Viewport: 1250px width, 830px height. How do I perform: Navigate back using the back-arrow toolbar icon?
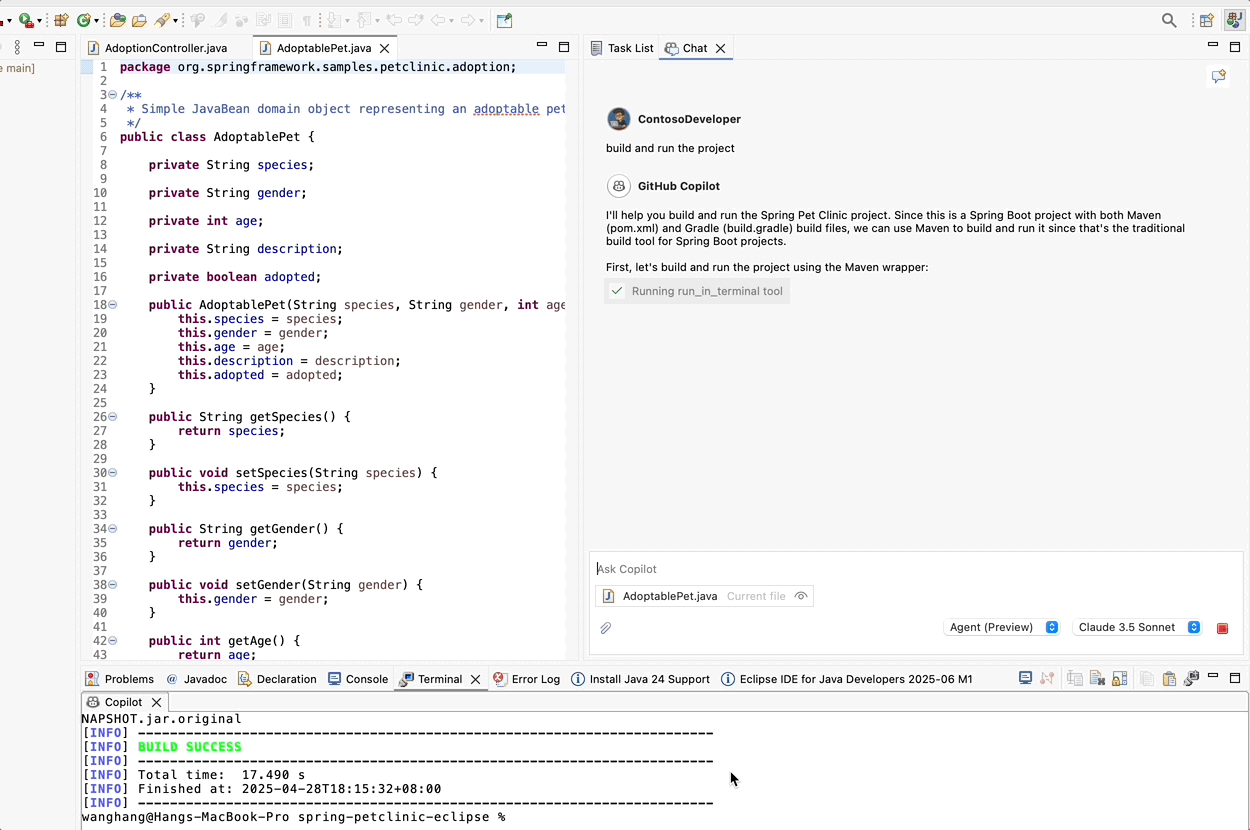tap(439, 20)
